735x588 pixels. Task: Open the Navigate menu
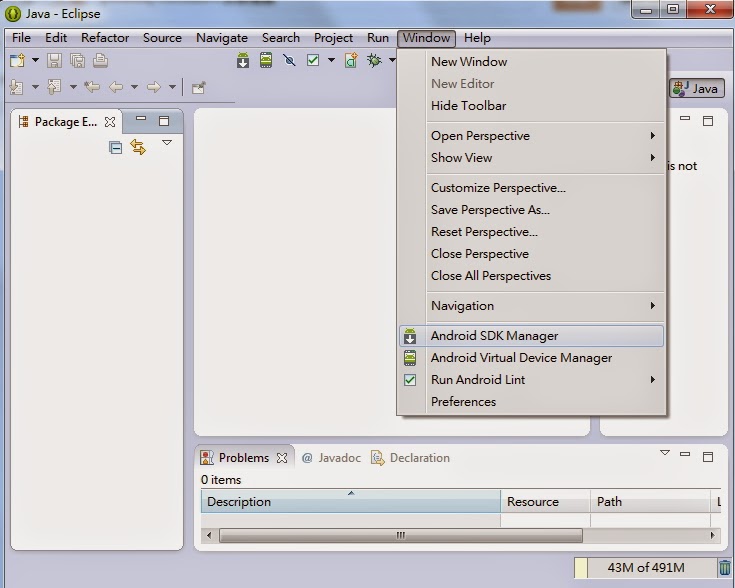tap(222, 38)
